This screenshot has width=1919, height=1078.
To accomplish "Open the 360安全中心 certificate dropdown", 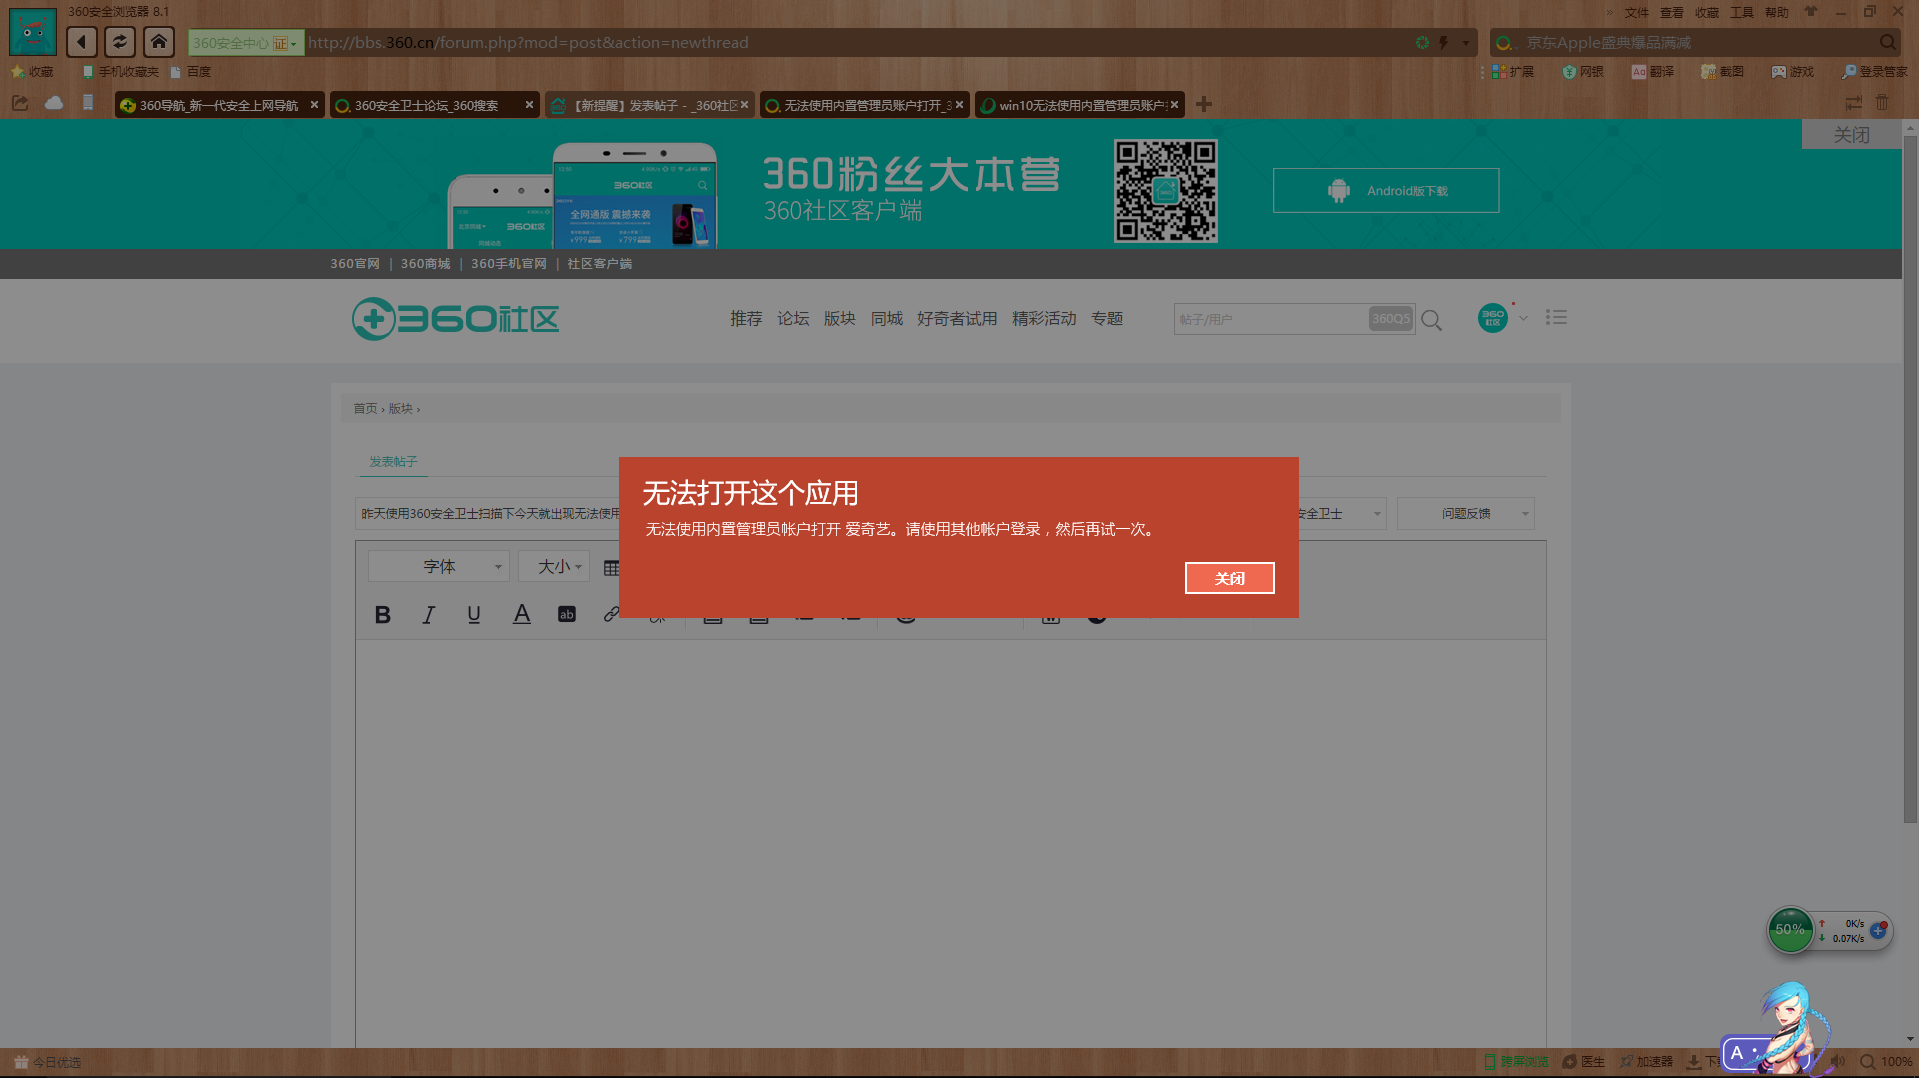I will (246, 43).
